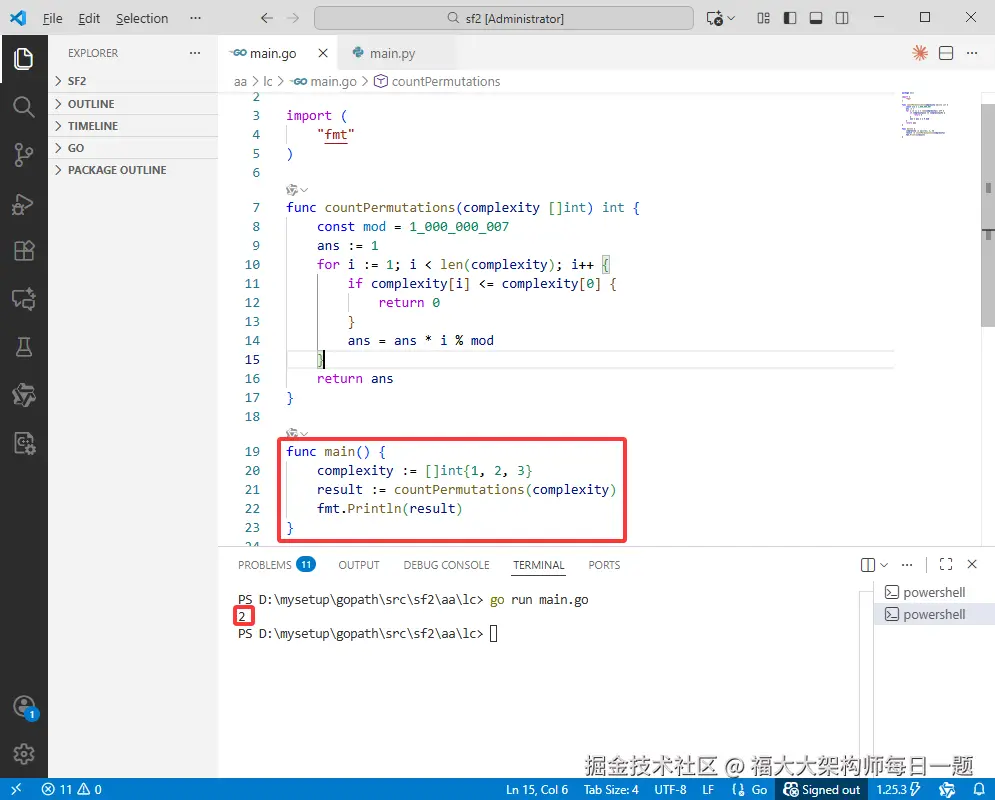Maximize the panel size

click(x=946, y=564)
